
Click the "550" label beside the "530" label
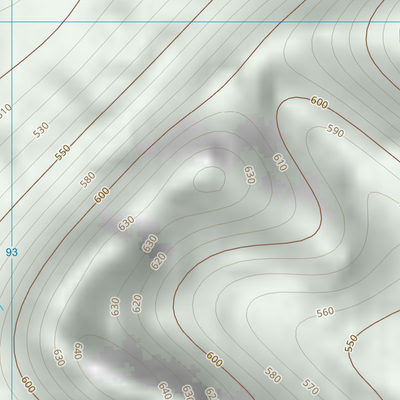tap(63, 153)
